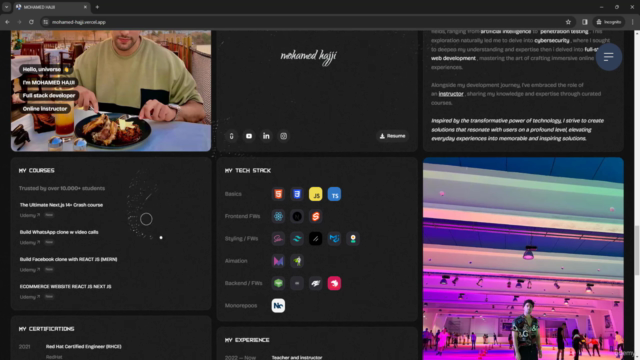This screenshot has width=640, height=360.
Task: Click the orange Svelte icon
Action: 316,216
